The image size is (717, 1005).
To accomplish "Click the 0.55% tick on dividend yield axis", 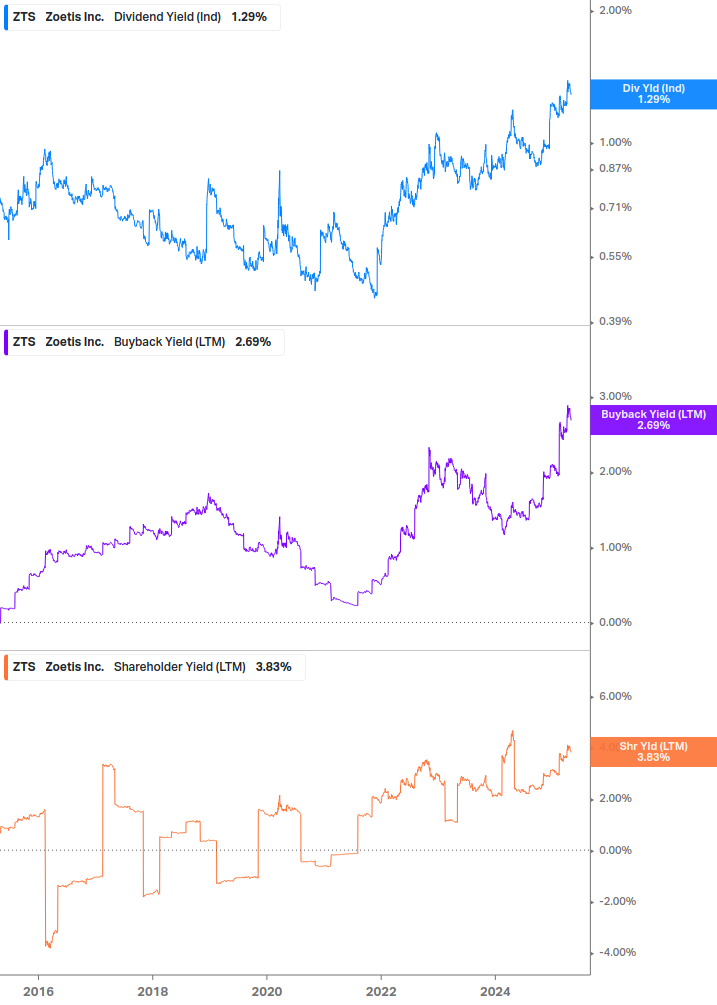I will (615, 256).
